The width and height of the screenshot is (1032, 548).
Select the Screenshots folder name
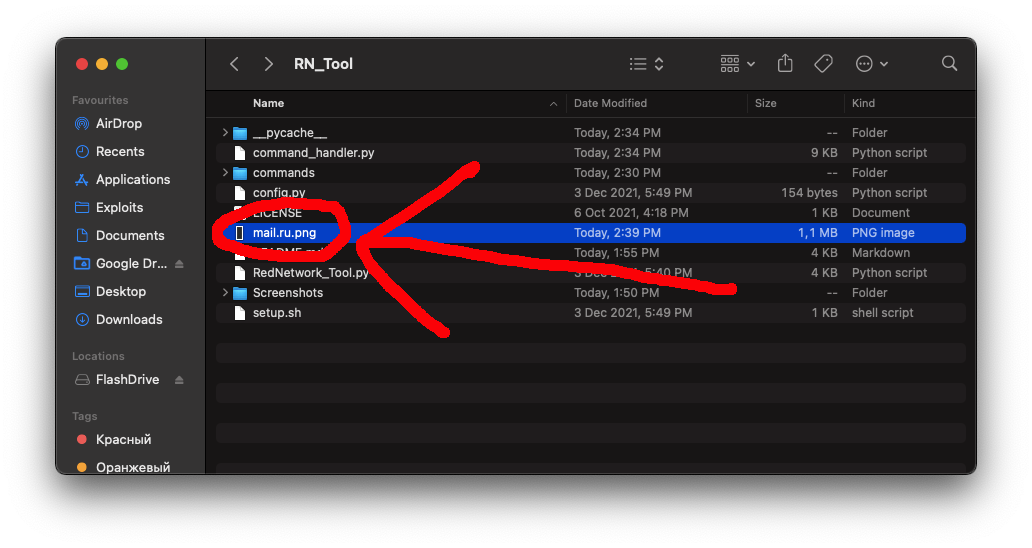(288, 293)
